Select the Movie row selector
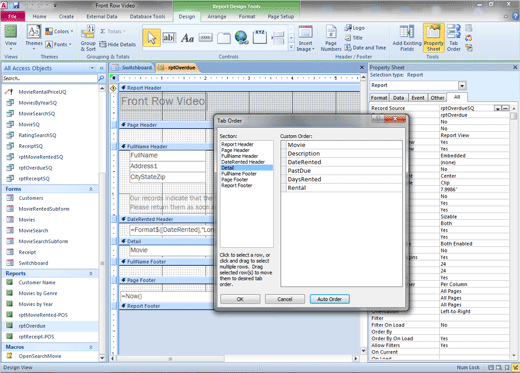Screen dimensions: 520x373 (x=284, y=145)
